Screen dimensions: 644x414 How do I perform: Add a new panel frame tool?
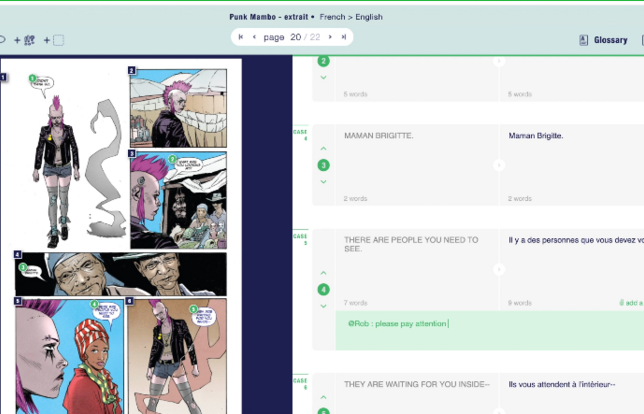[54, 40]
